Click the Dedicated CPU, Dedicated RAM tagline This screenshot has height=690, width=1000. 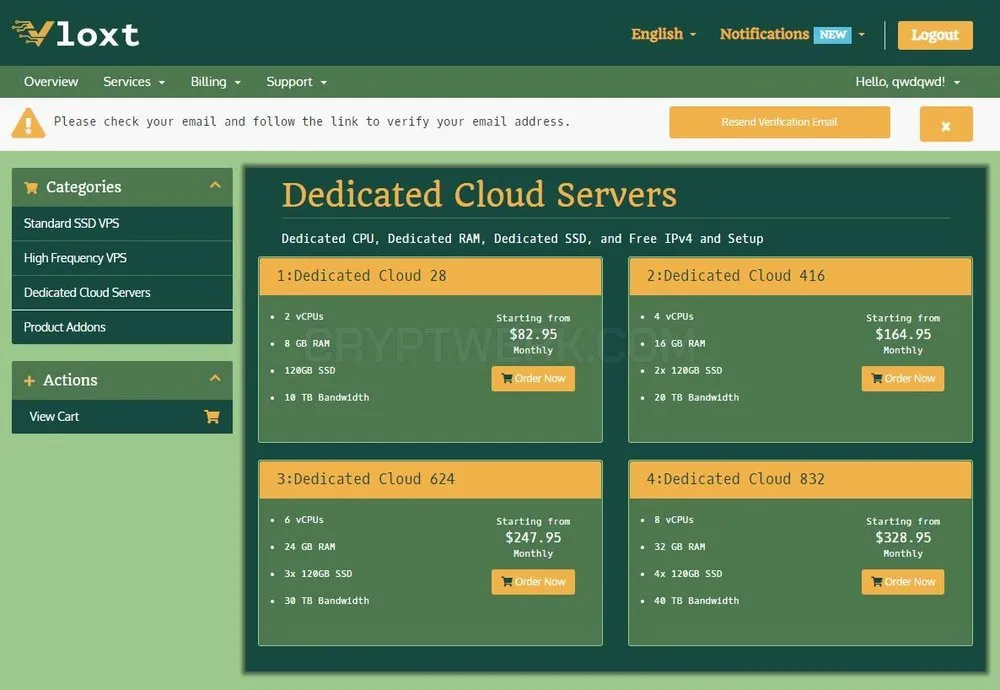point(522,239)
